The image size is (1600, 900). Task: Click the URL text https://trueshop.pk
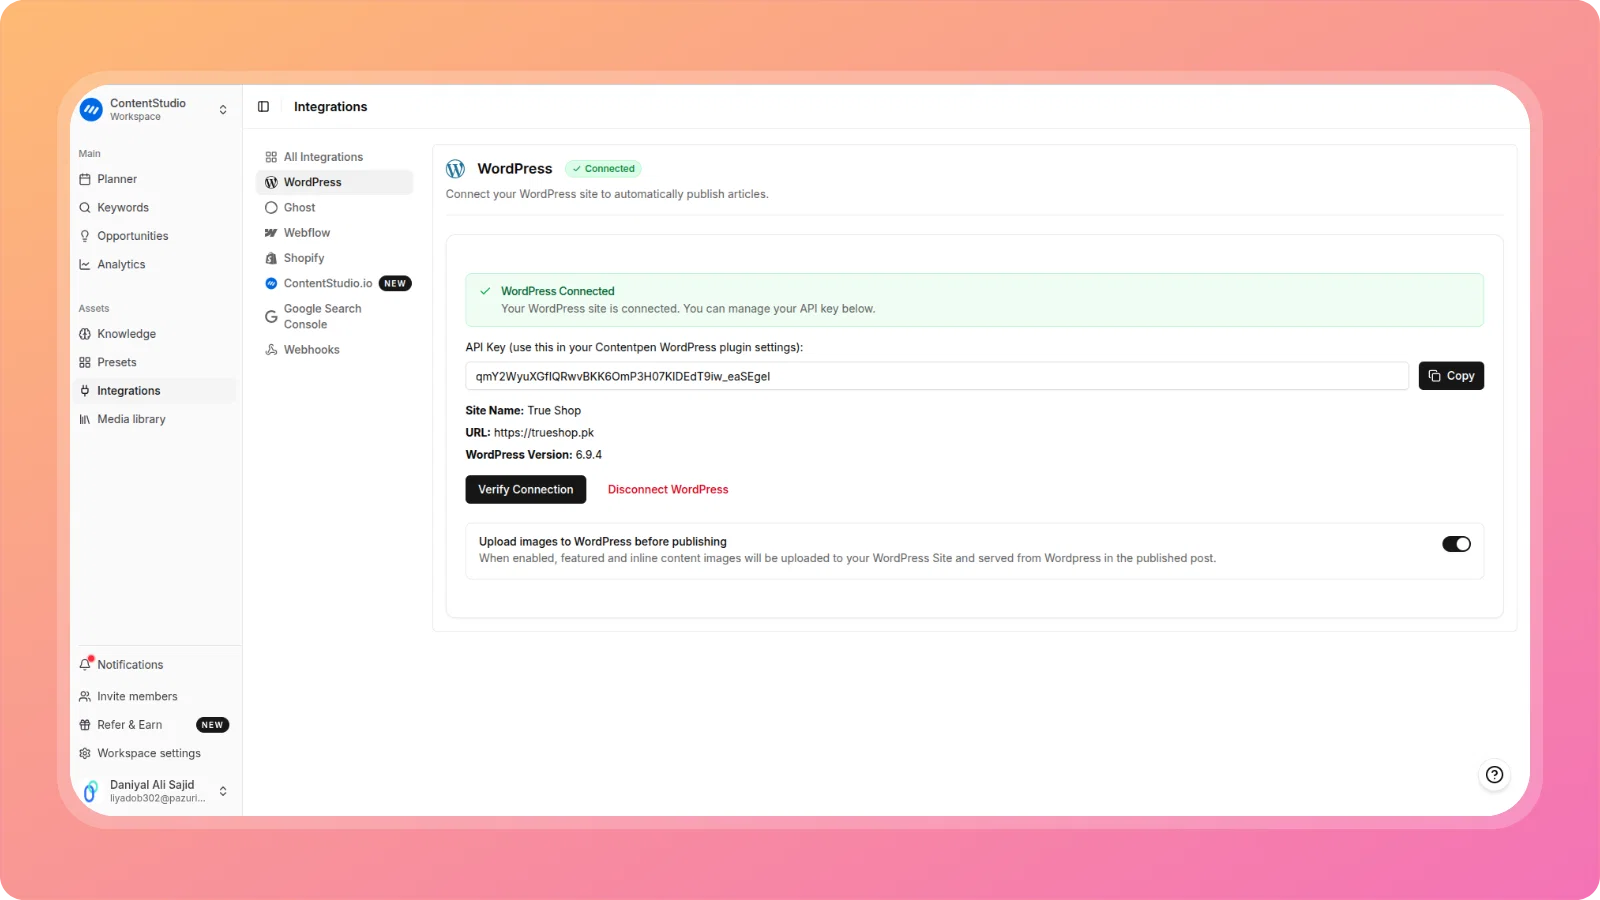coord(544,433)
